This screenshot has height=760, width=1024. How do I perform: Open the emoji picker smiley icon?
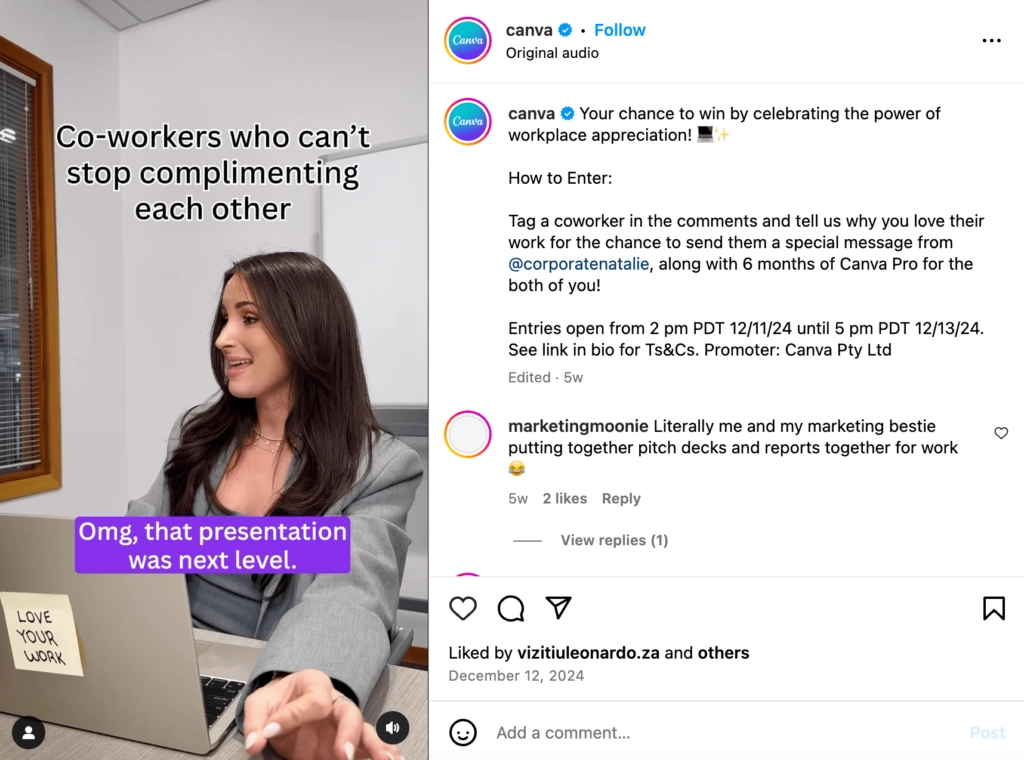(x=463, y=733)
